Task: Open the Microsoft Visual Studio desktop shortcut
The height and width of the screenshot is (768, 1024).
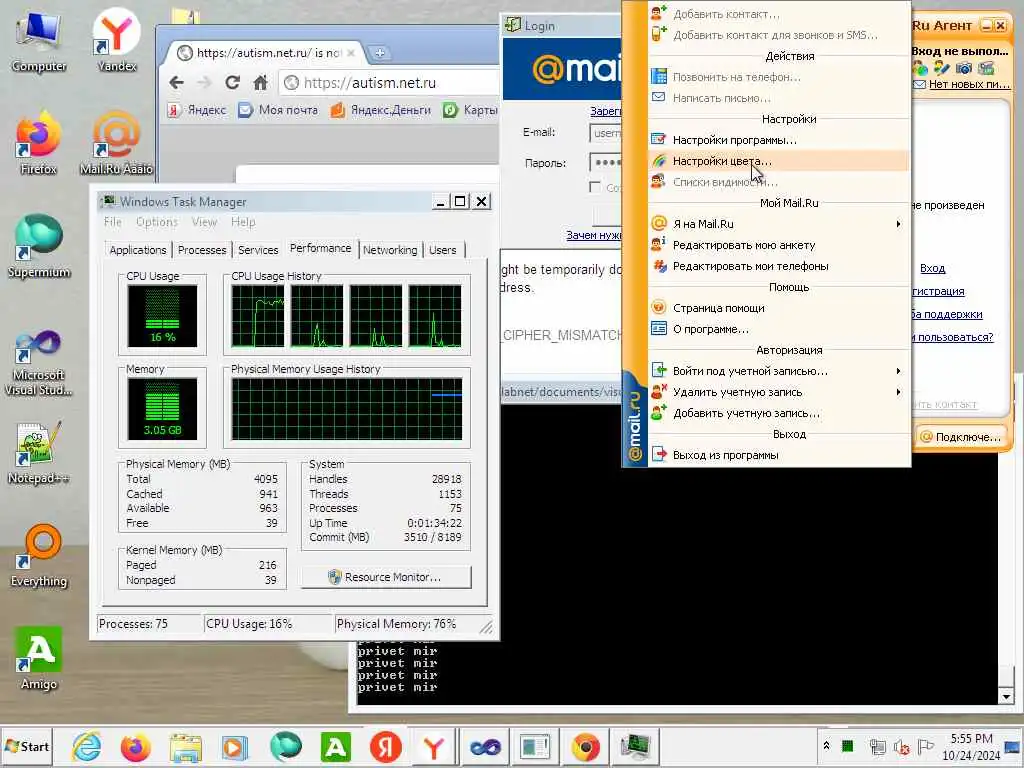Action: 38,362
